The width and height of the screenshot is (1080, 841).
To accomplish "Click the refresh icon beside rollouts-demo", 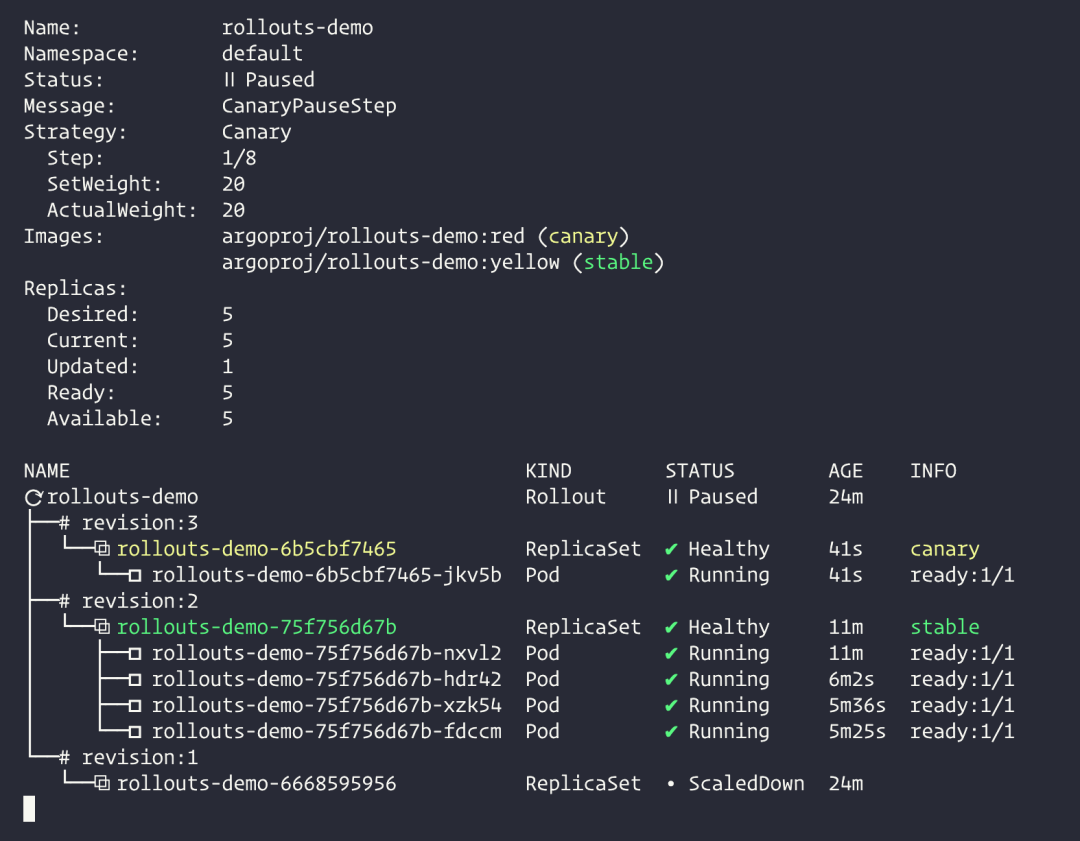I will [34, 497].
